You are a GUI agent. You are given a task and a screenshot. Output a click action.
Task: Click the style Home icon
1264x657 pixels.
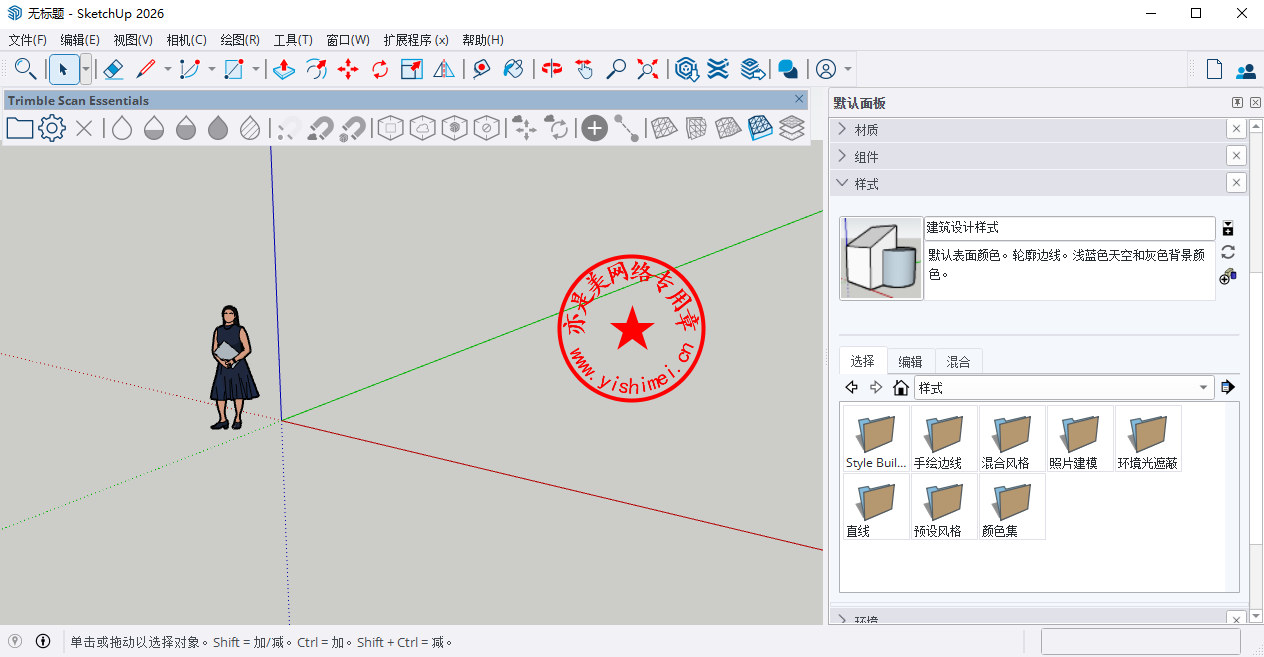(901, 388)
